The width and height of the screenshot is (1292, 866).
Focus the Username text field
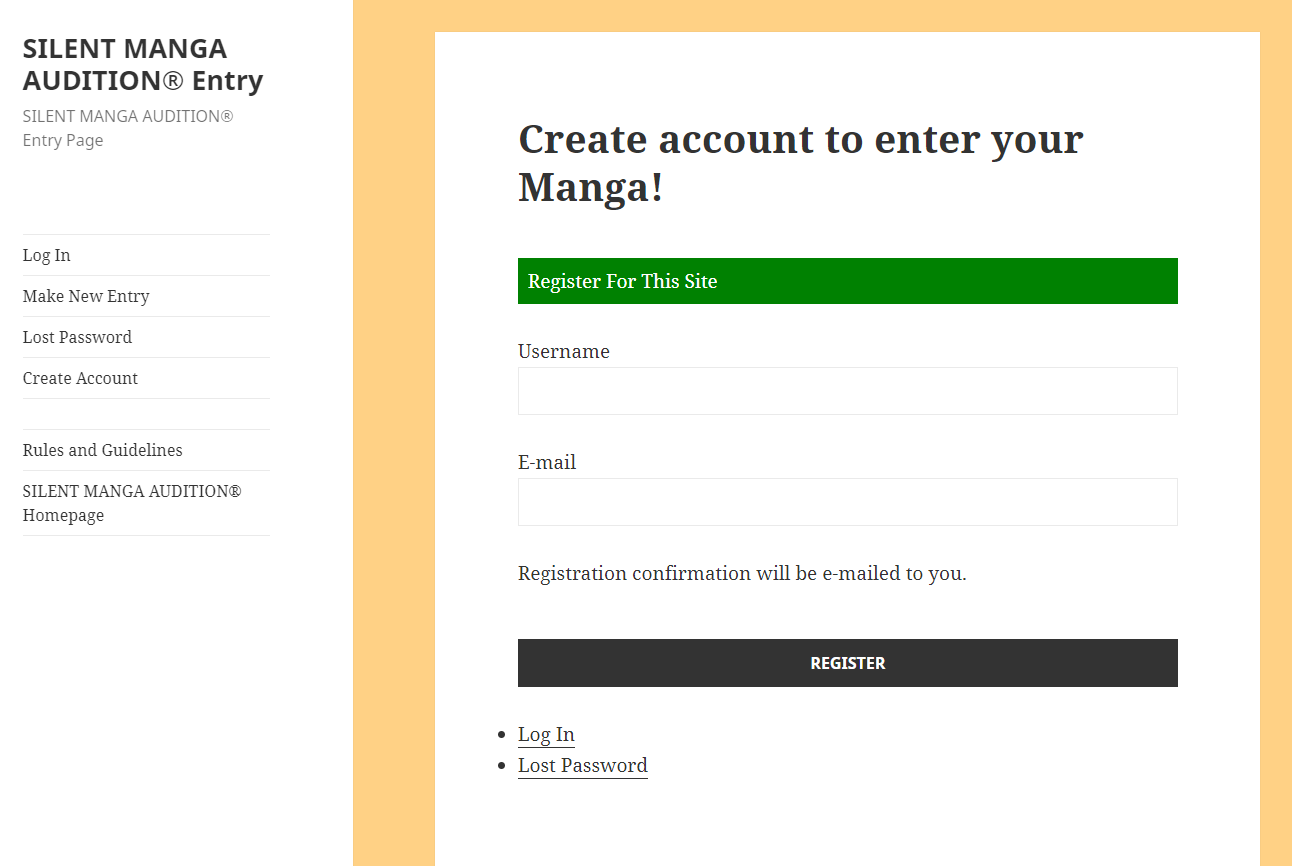[x=847, y=391]
